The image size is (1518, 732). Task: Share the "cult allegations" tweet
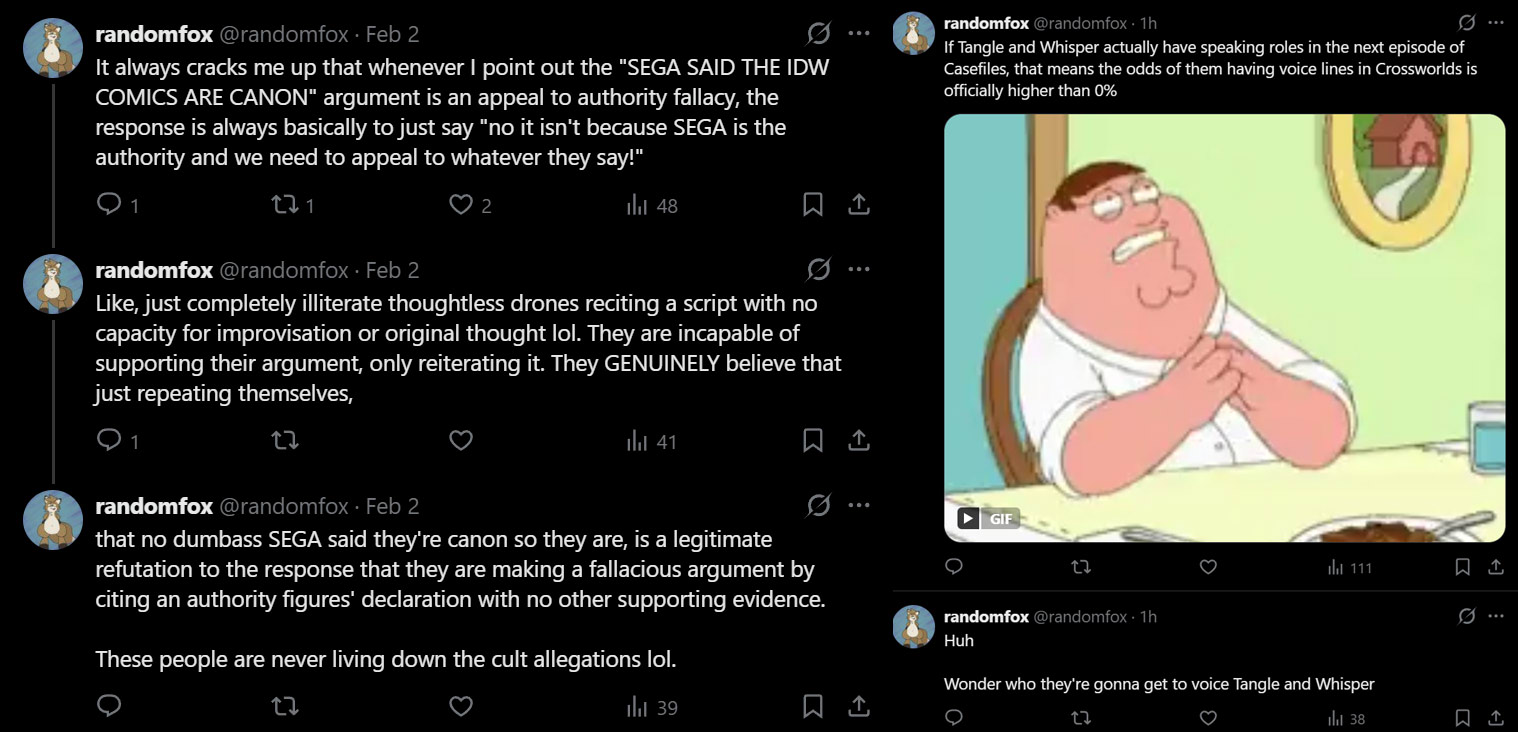tap(858, 706)
